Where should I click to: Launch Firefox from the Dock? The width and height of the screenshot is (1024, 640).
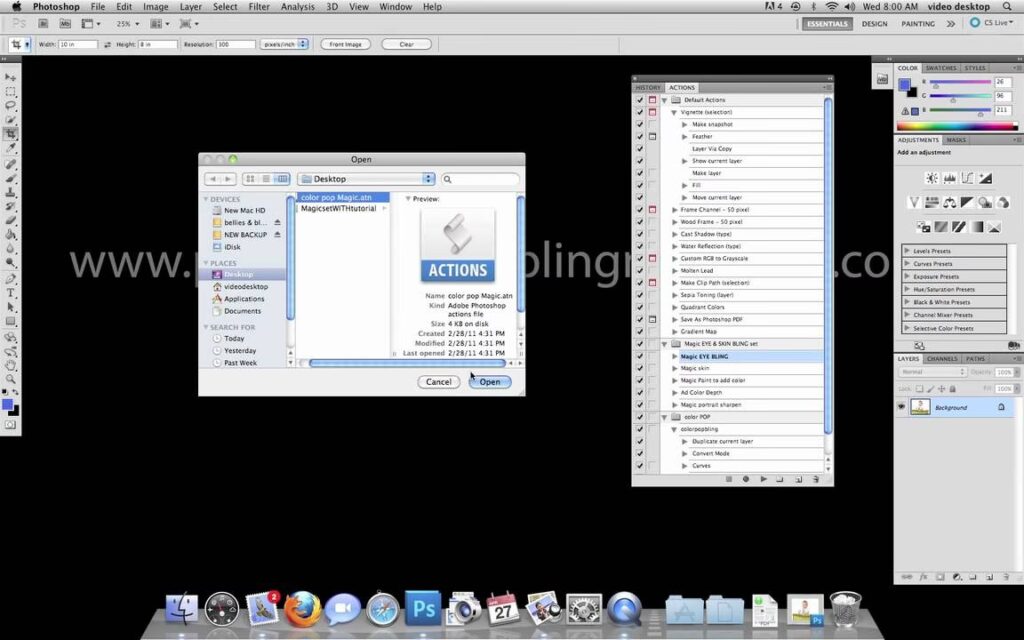[x=300, y=607]
